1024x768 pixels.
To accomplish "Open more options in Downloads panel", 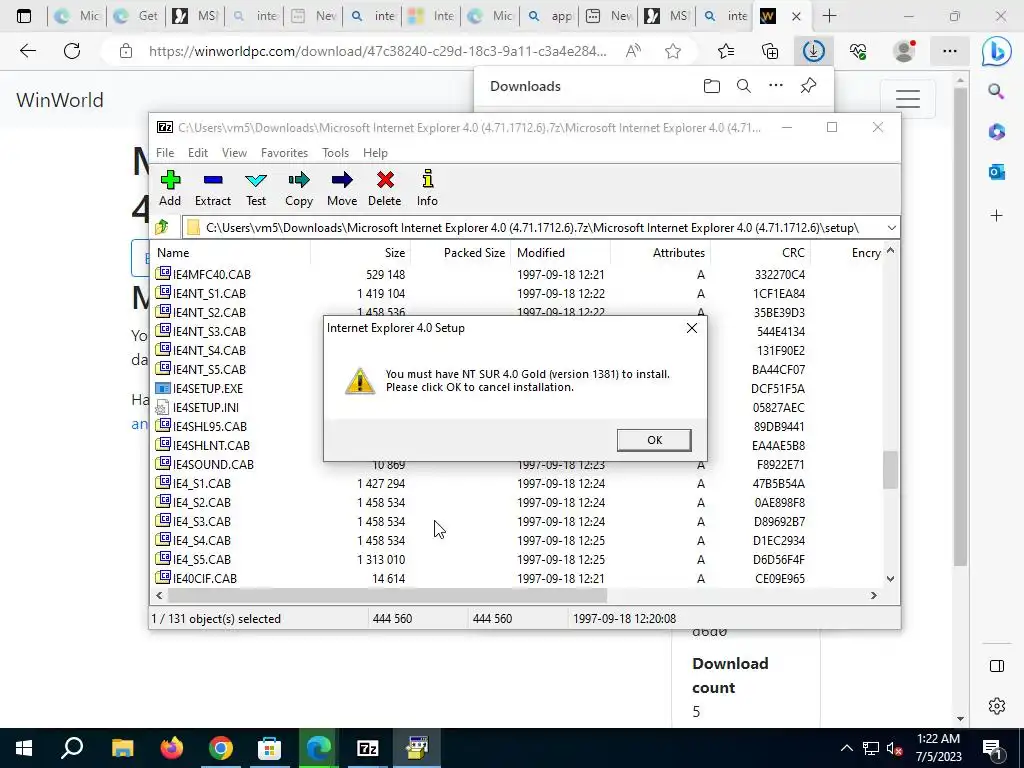I will pyautogui.click(x=776, y=85).
